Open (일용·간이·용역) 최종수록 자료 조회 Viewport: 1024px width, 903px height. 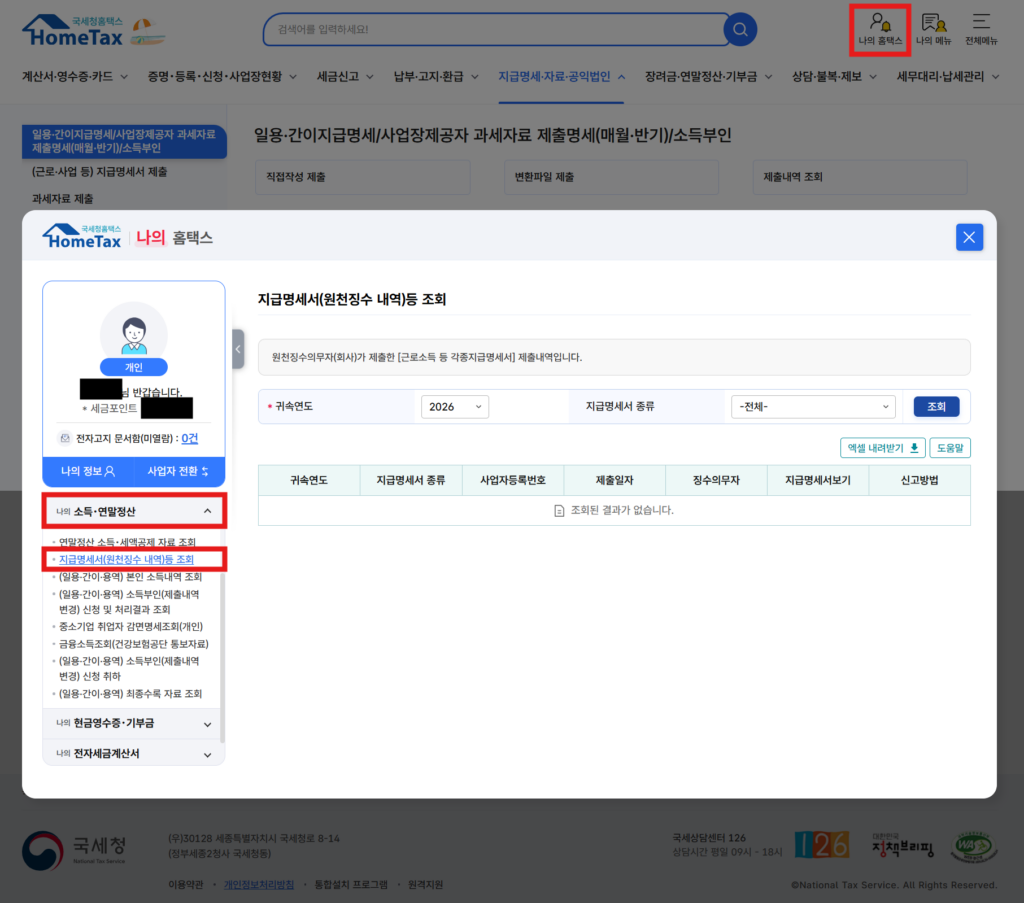(130, 693)
